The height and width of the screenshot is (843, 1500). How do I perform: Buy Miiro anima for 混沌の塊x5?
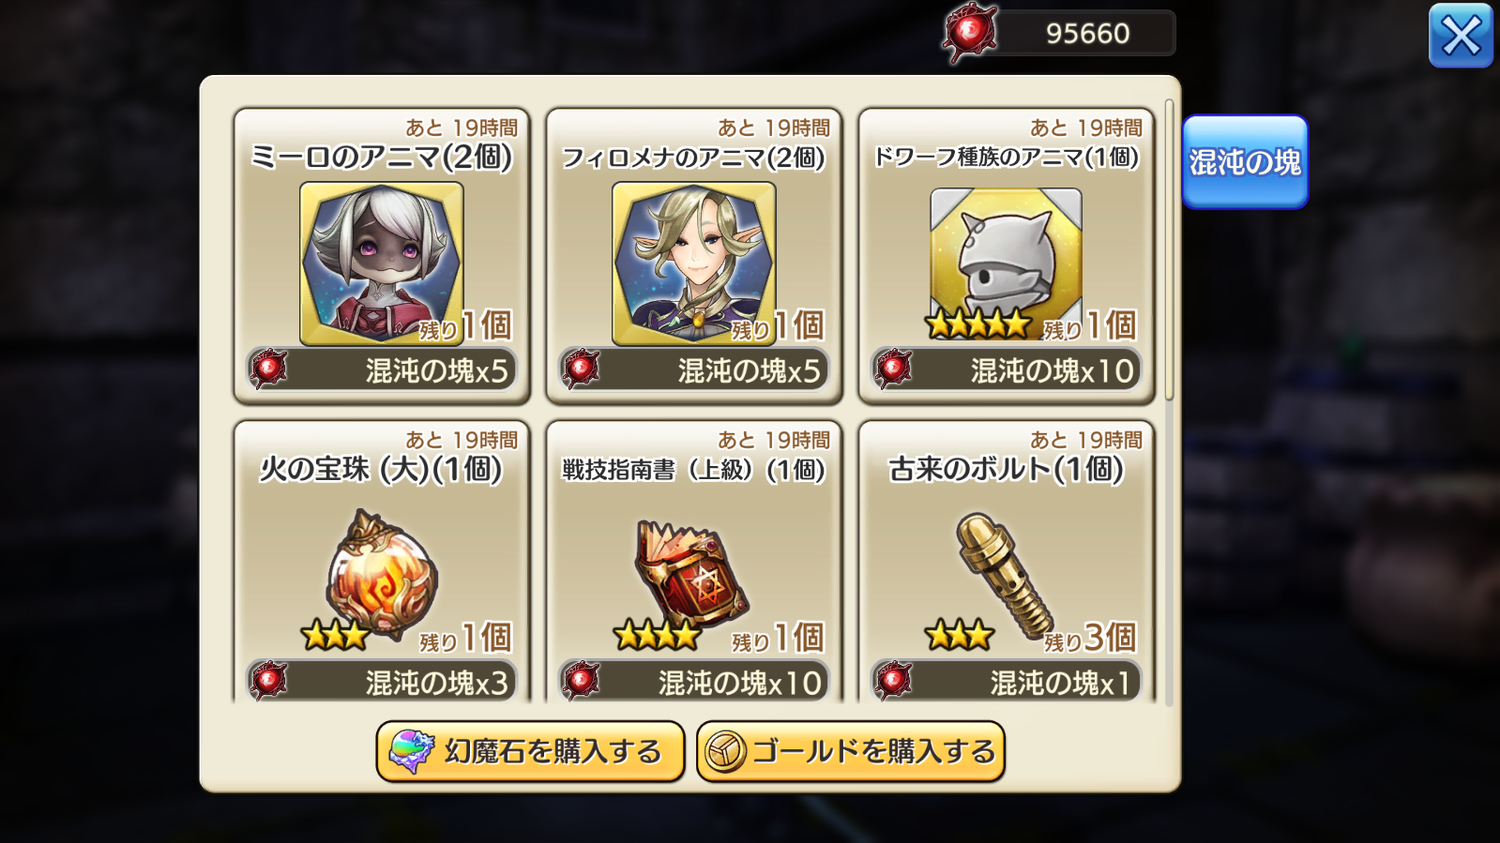pos(382,370)
